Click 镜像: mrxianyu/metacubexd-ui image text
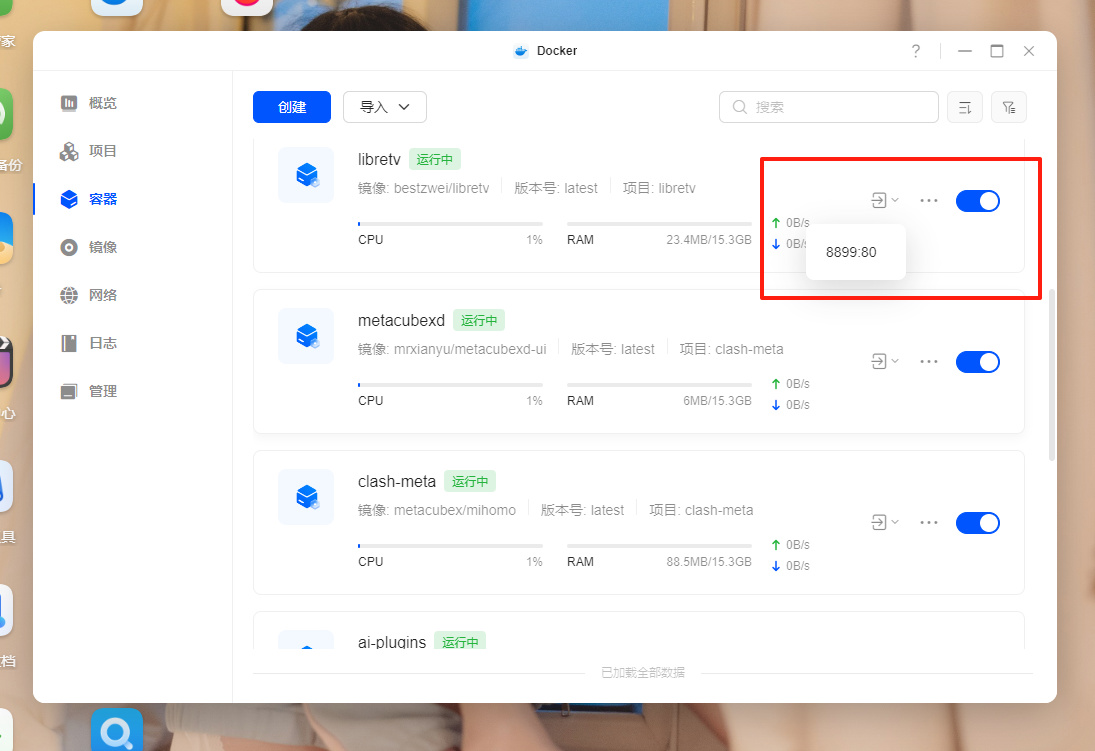 pyautogui.click(x=452, y=349)
